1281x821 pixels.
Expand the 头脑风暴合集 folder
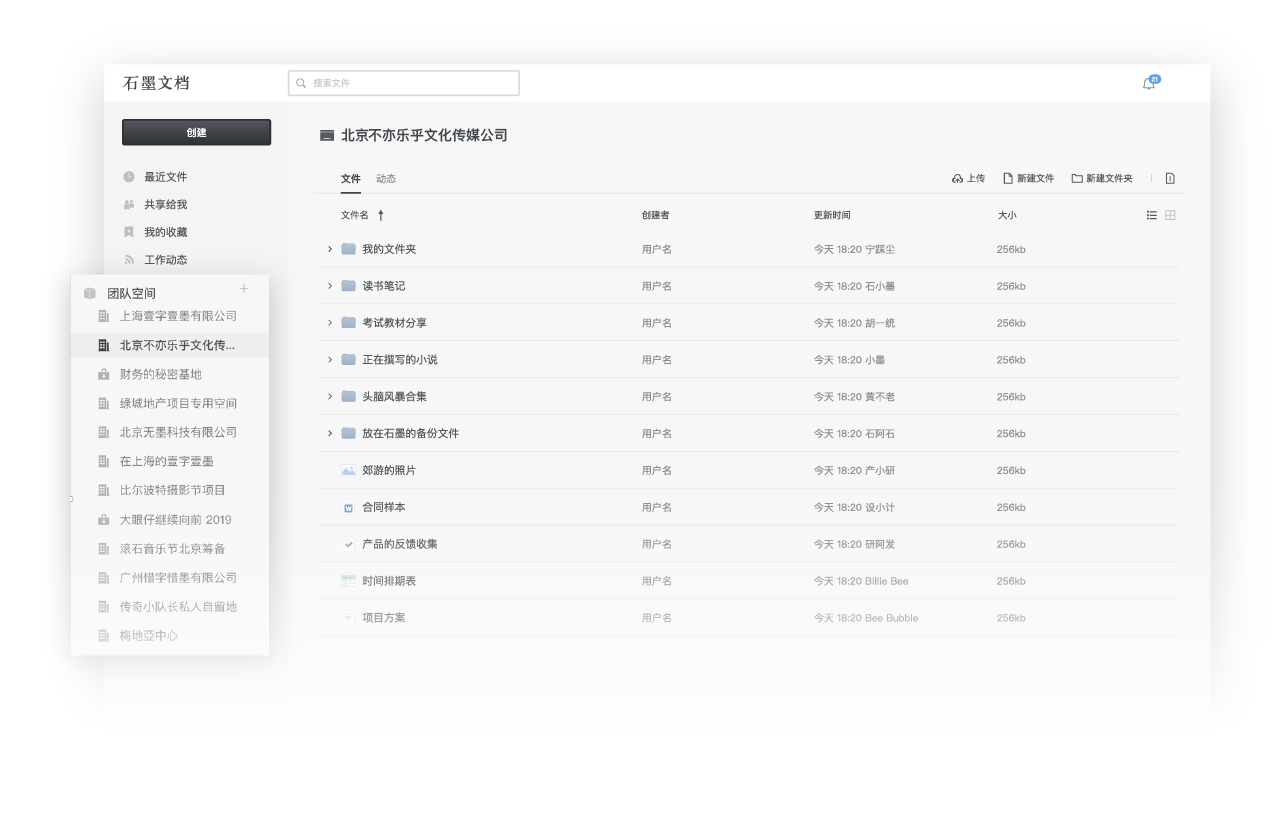(x=330, y=396)
